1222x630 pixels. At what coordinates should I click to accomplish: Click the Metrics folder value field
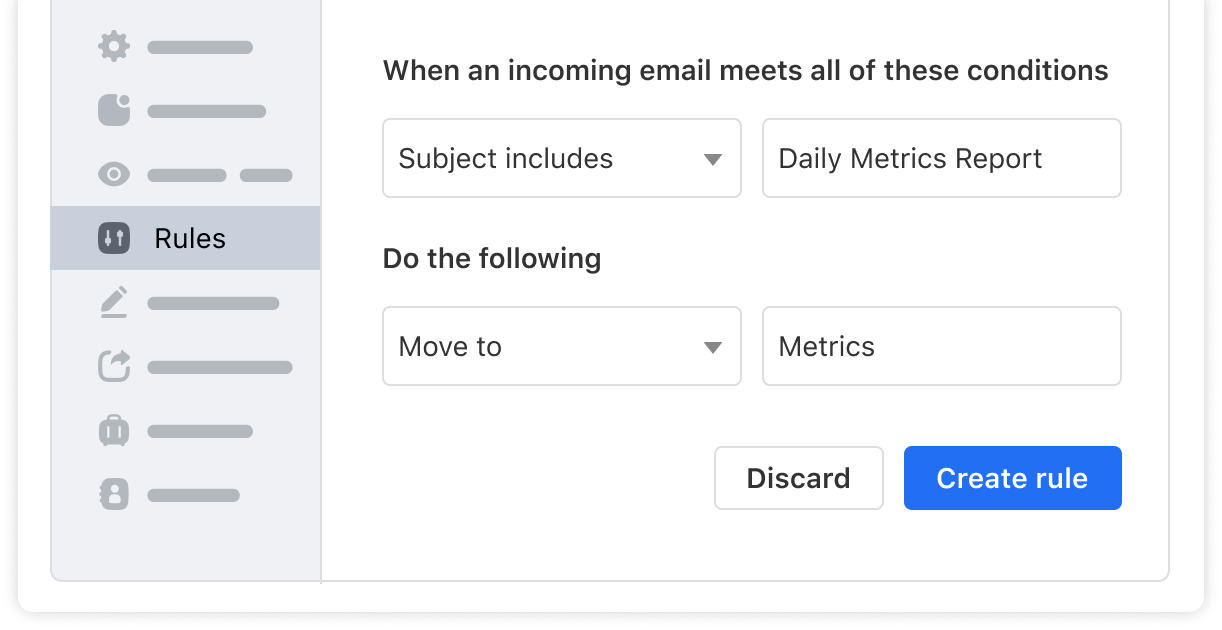[x=941, y=346]
